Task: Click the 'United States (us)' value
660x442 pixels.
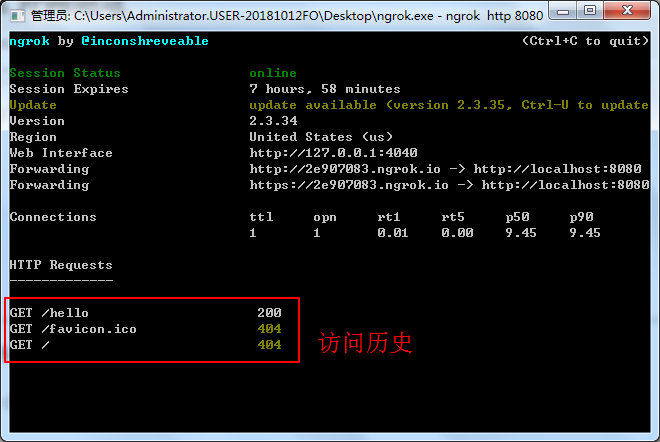Action: point(321,137)
